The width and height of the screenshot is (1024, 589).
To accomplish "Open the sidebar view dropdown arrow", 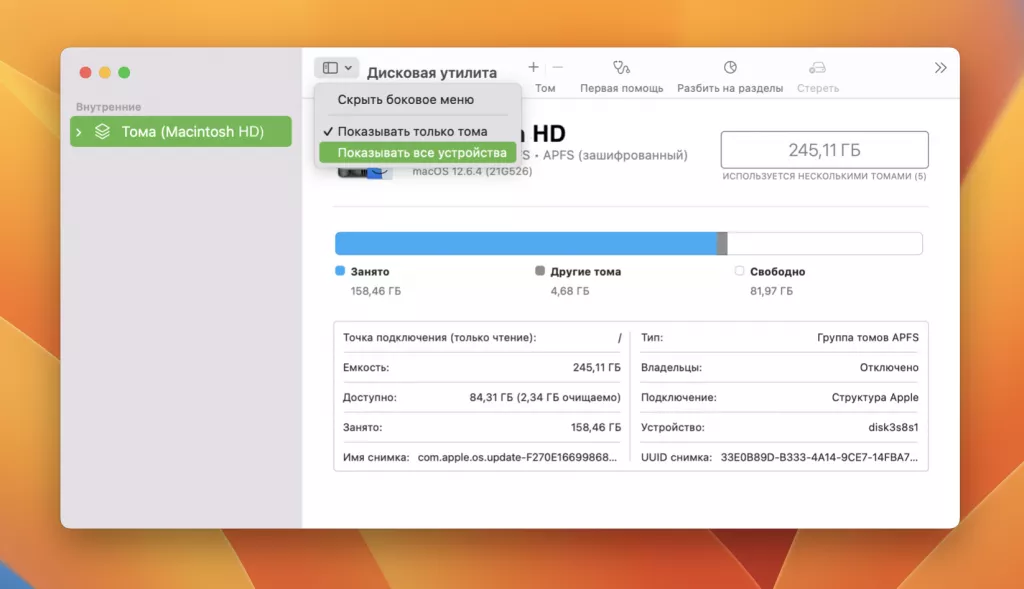I will (346, 66).
